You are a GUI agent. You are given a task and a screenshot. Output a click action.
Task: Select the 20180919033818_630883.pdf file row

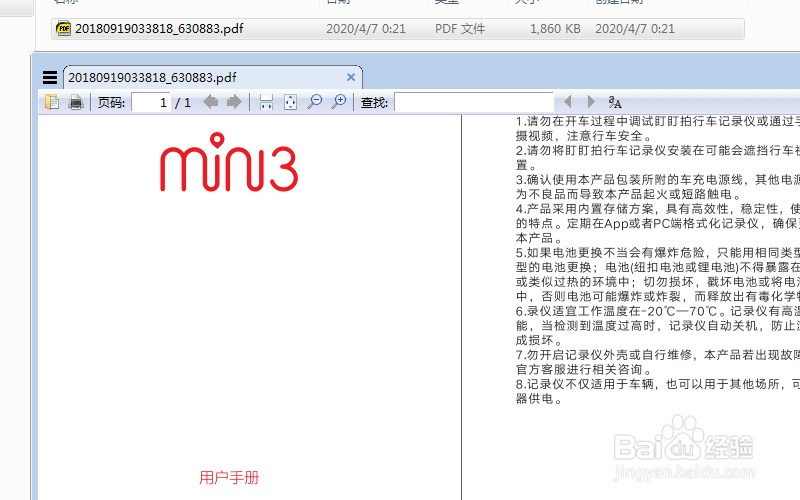coord(398,29)
